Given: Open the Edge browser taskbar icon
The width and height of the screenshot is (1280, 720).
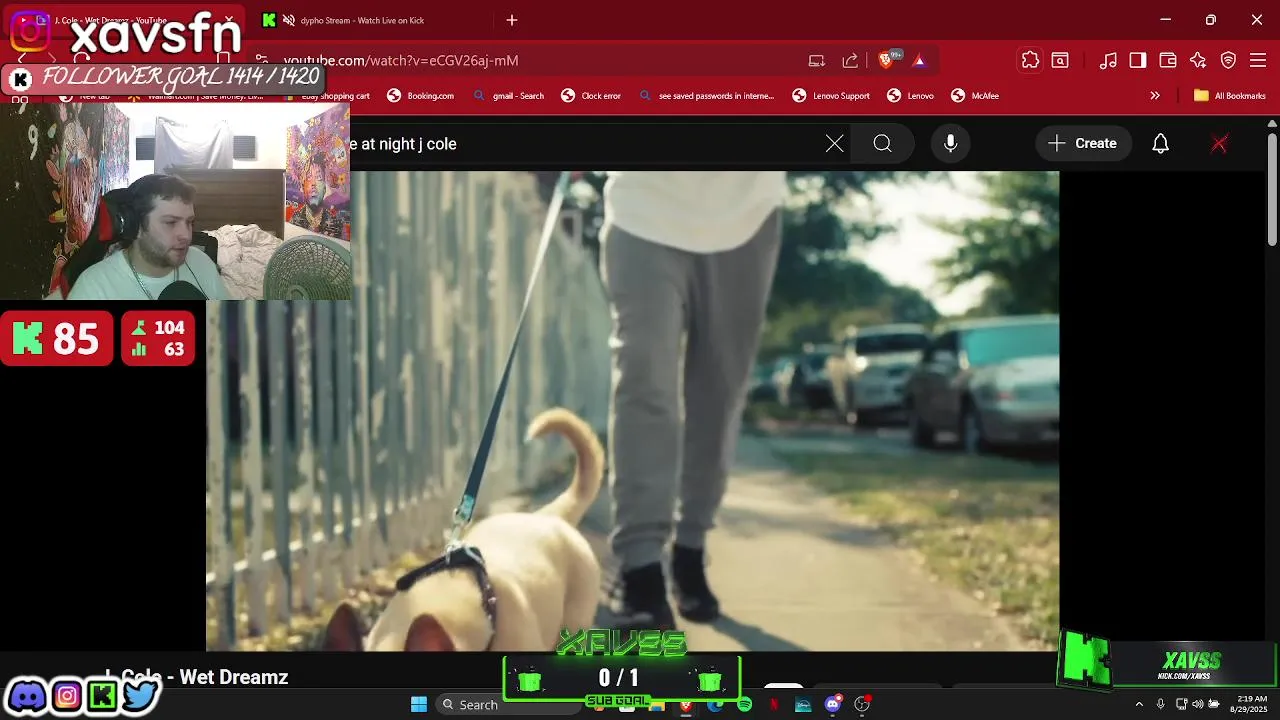Looking at the screenshot, I should [715, 705].
